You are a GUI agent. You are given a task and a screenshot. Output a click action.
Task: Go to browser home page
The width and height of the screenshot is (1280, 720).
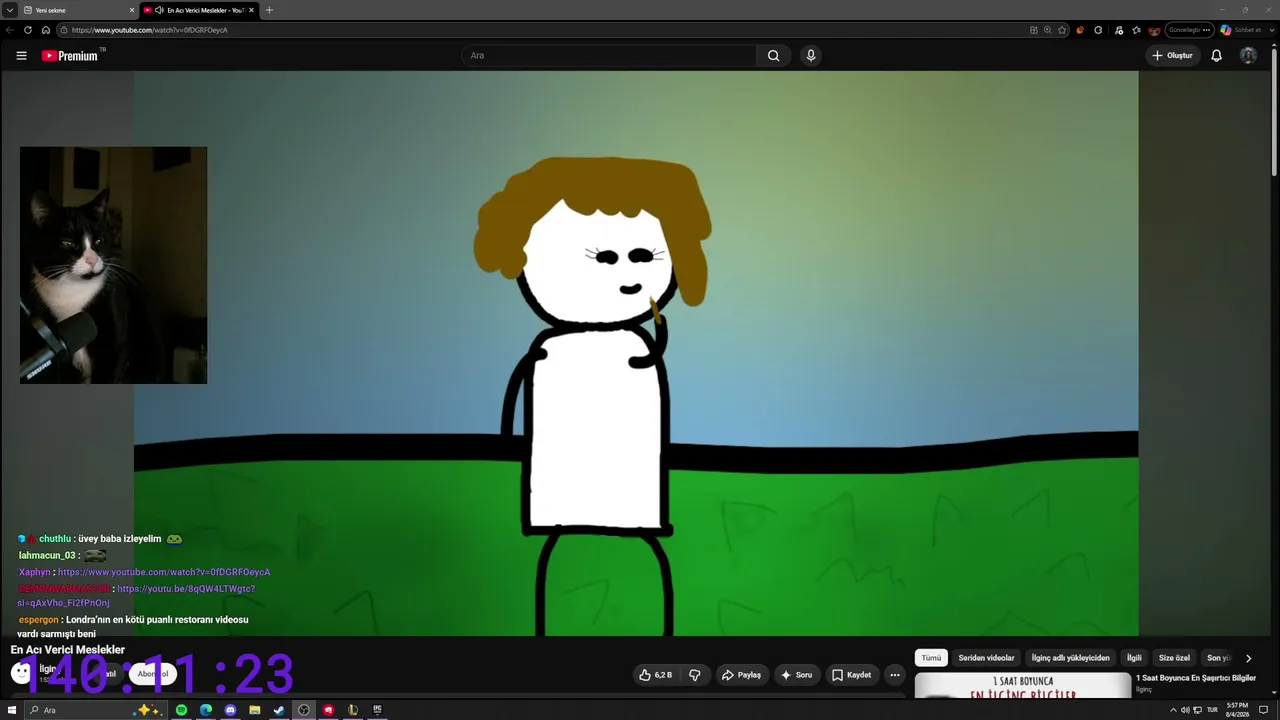46,30
